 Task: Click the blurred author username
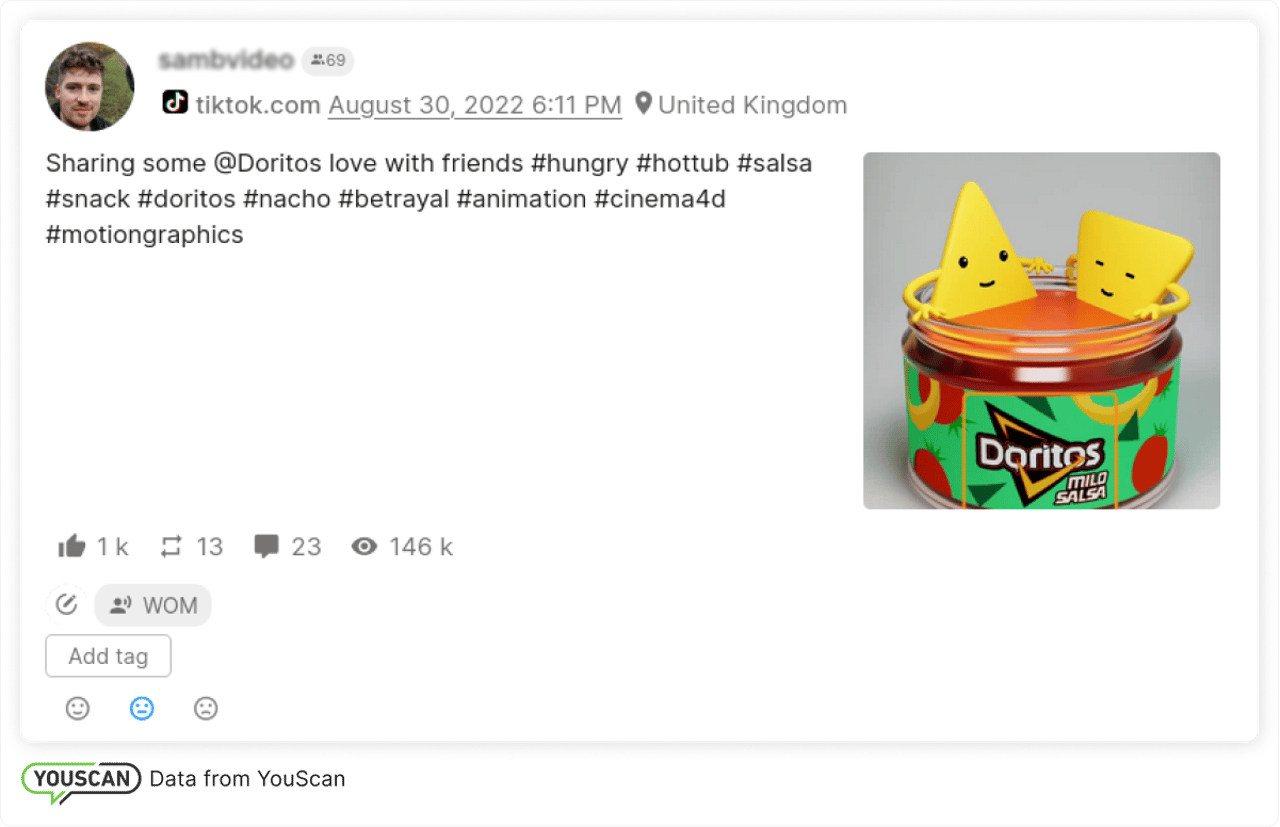point(226,60)
